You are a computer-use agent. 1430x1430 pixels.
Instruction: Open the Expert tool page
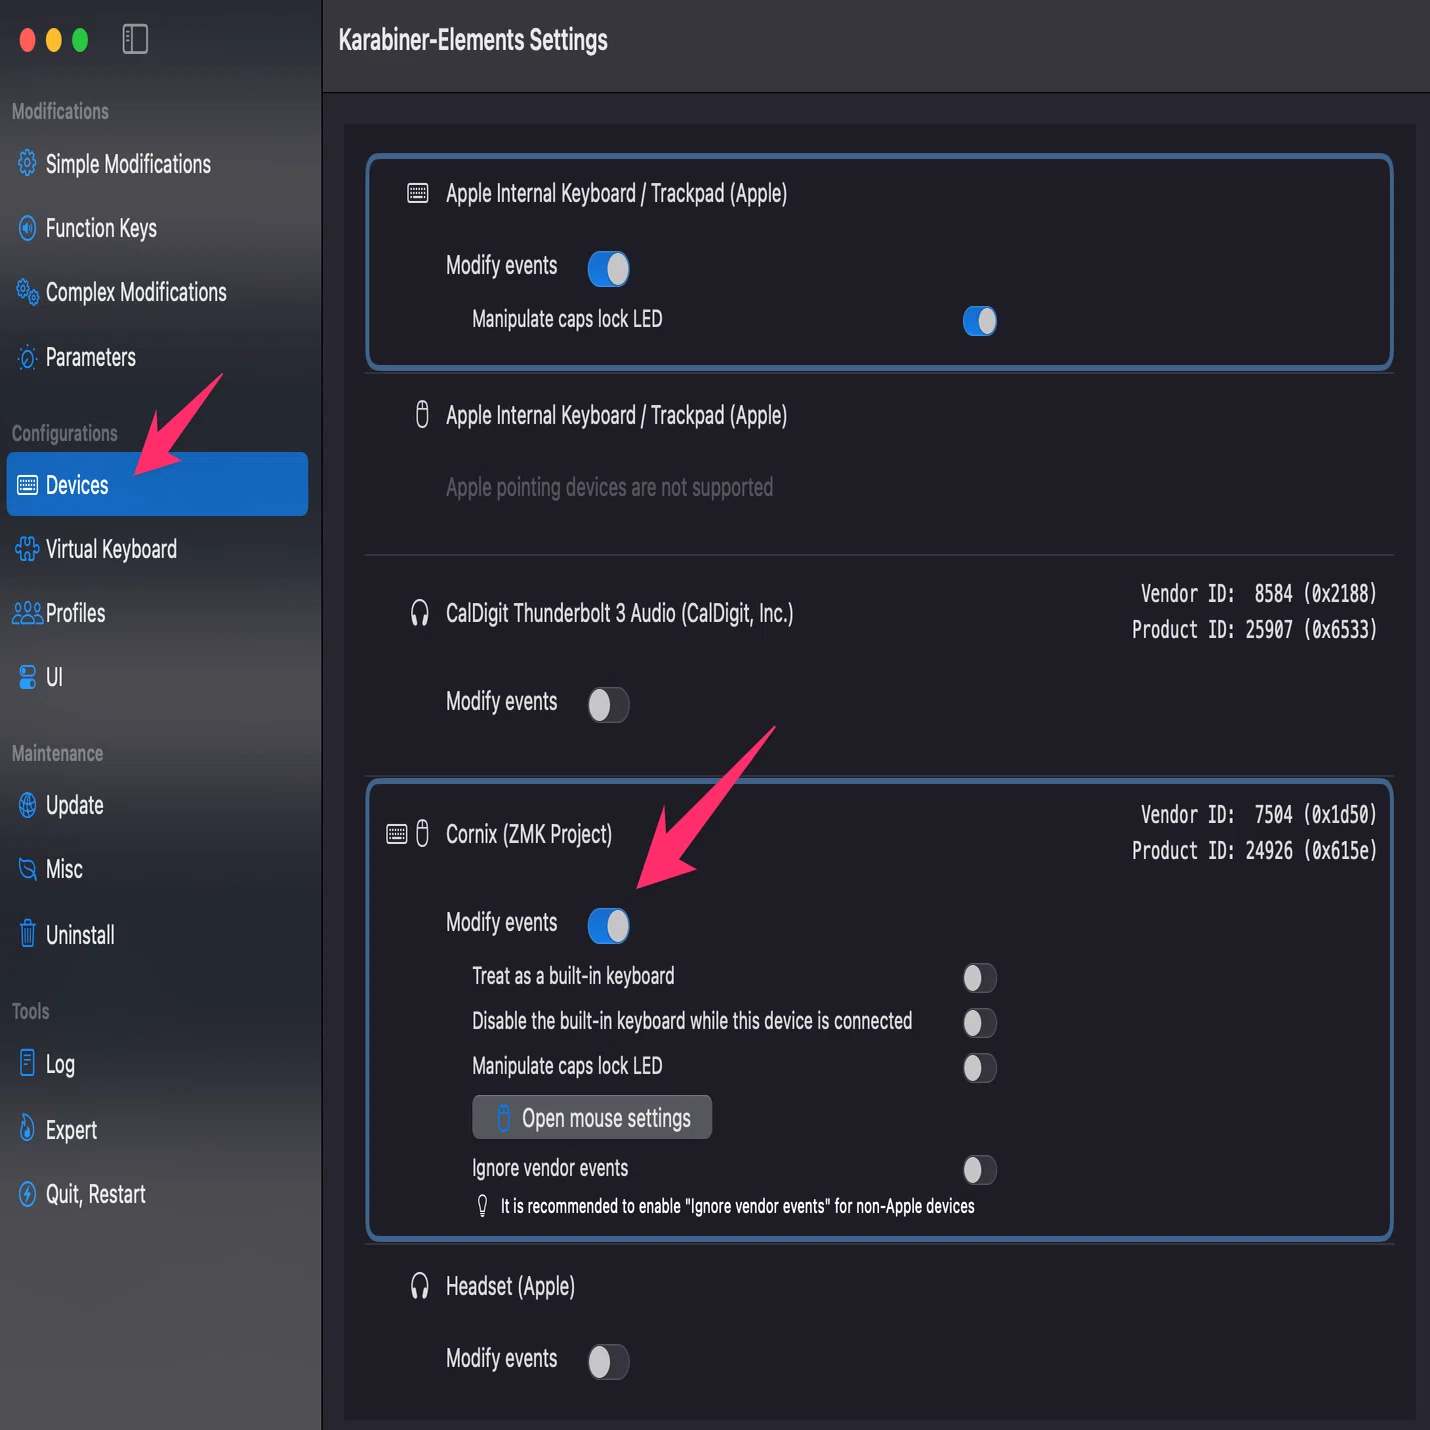[x=157, y=1130]
